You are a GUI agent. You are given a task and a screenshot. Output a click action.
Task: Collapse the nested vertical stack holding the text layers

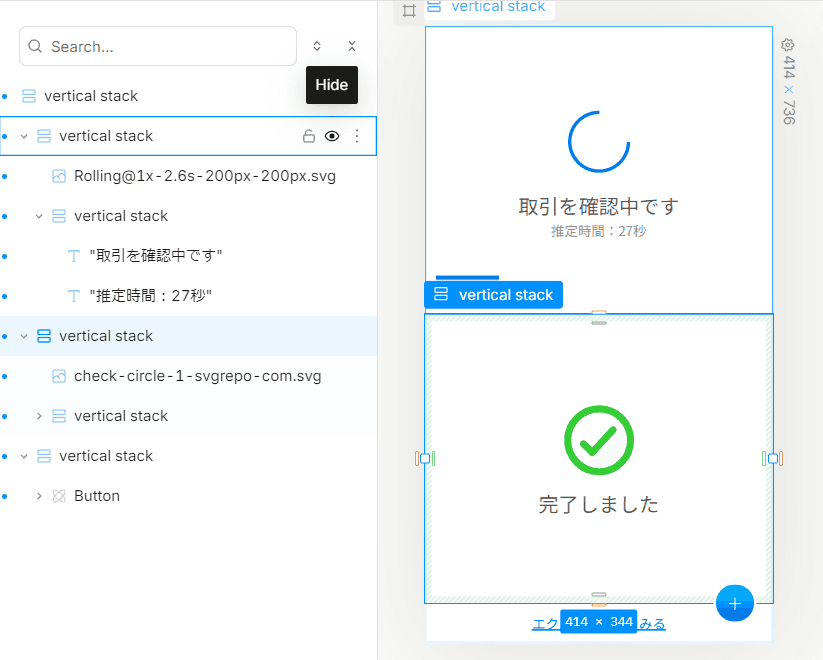[39, 216]
